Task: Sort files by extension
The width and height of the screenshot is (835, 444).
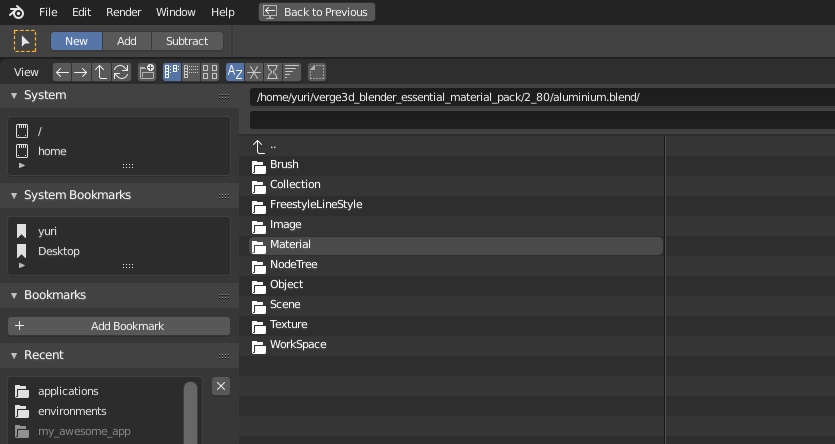Action: pos(254,72)
